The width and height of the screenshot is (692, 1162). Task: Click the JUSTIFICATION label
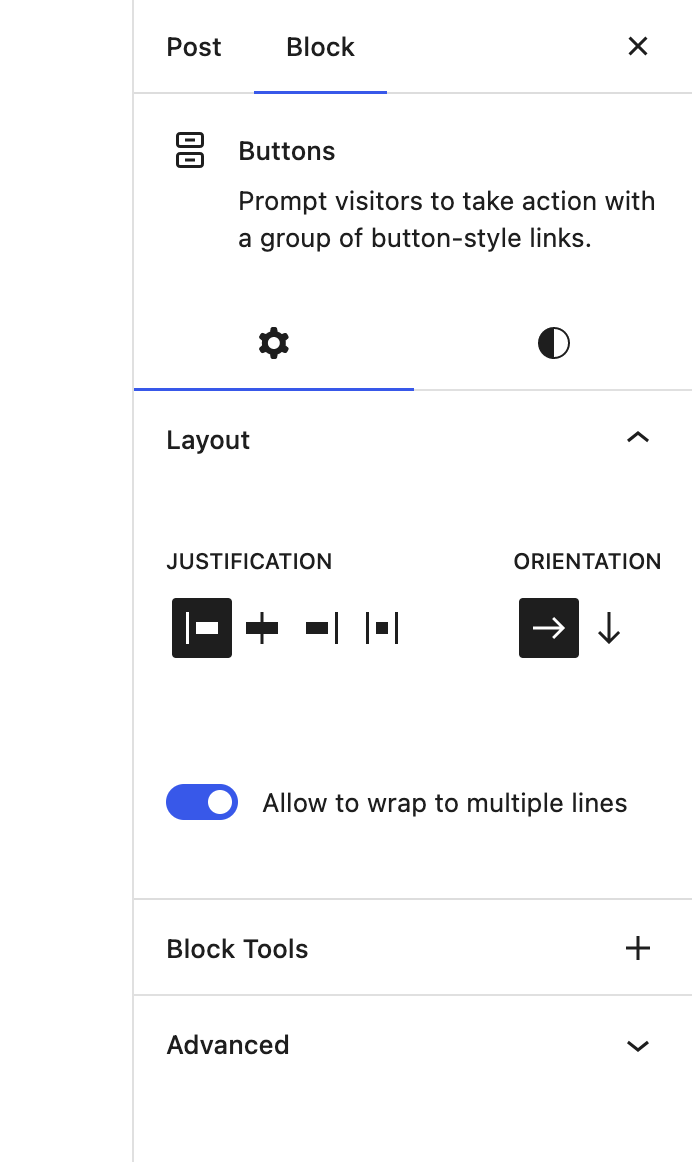click(x=249, y=561)
